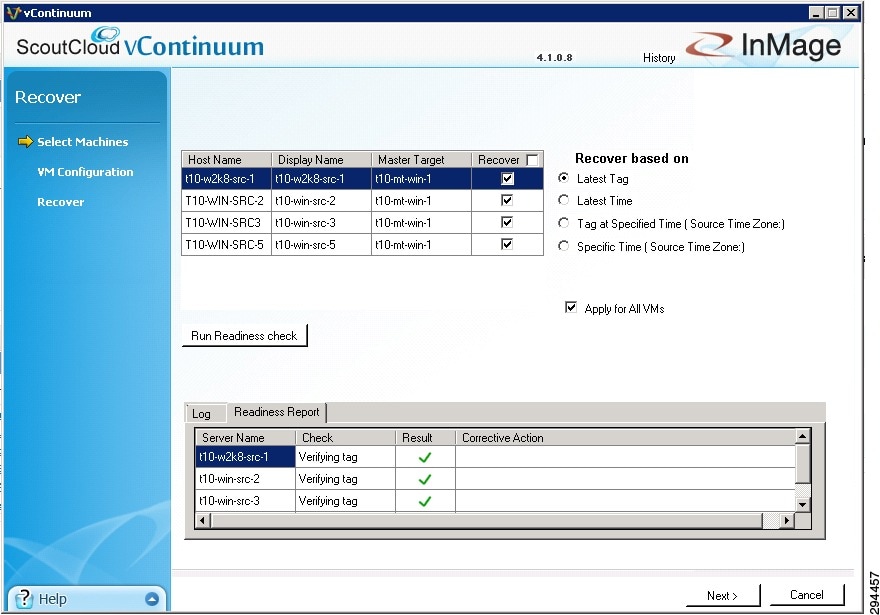Click the report scroll left arrow

click(203, 521)
